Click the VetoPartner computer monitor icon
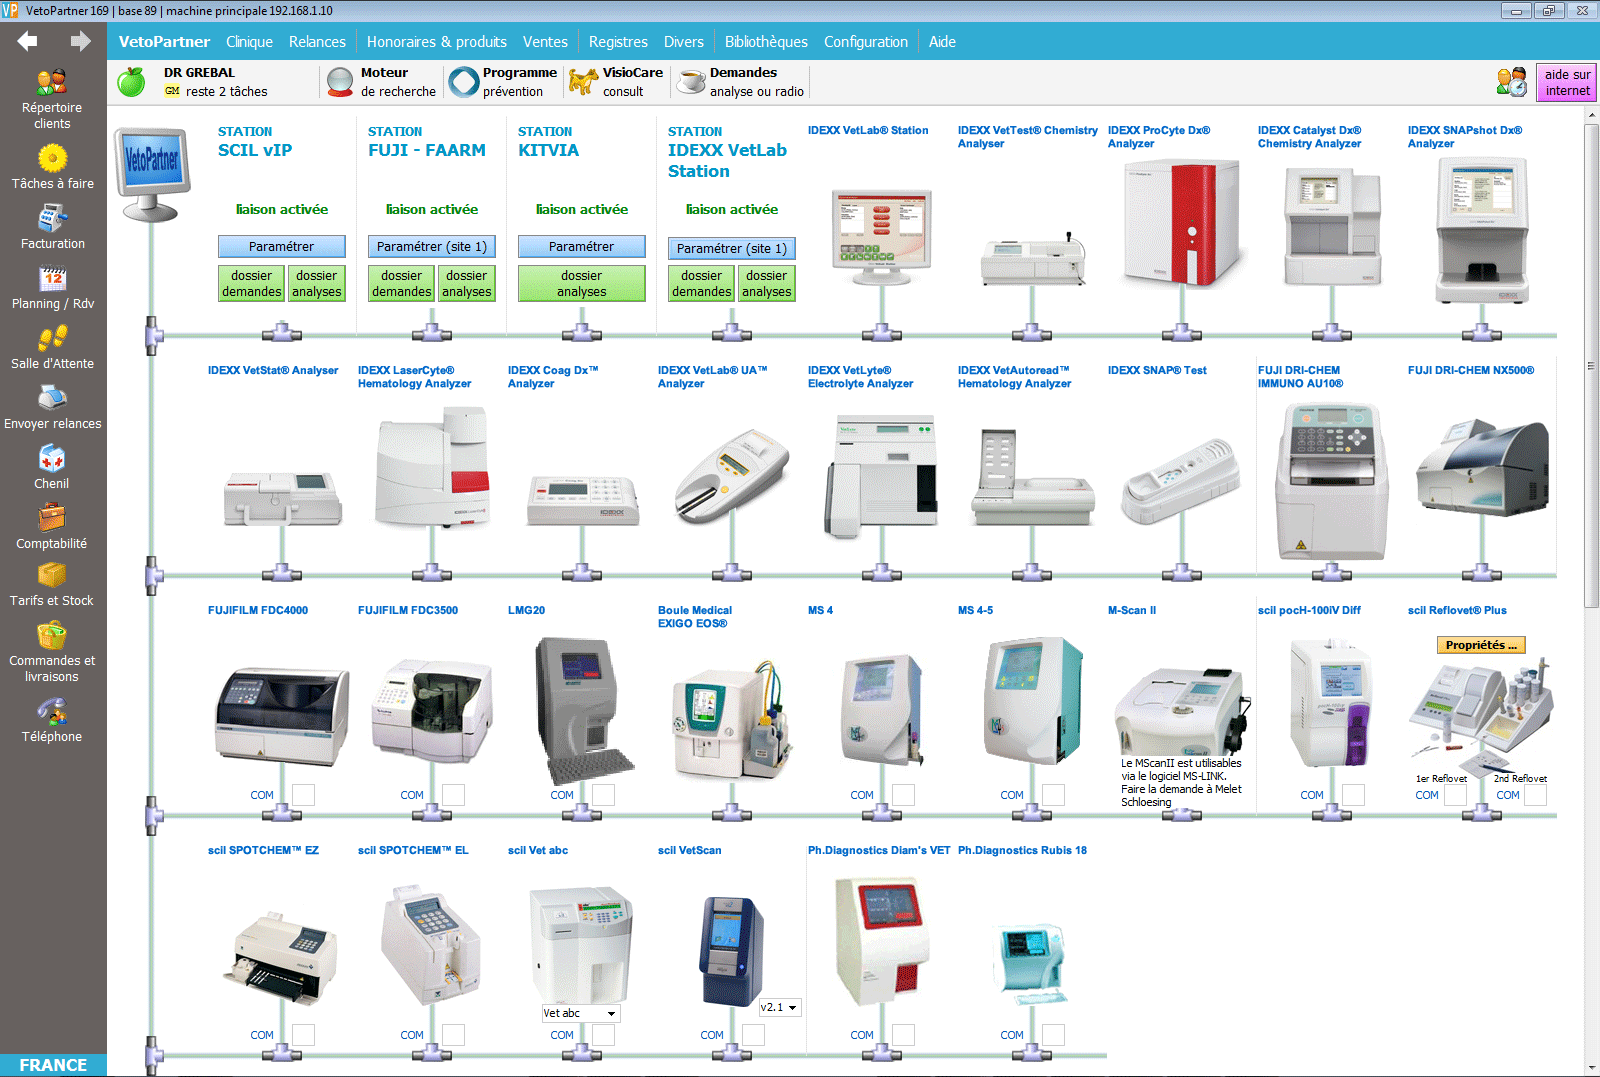 pos(151,174)
